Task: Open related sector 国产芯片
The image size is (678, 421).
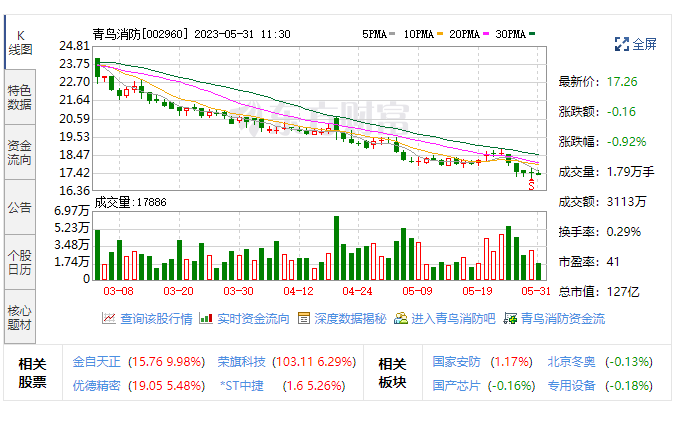Action: [457, 385]
